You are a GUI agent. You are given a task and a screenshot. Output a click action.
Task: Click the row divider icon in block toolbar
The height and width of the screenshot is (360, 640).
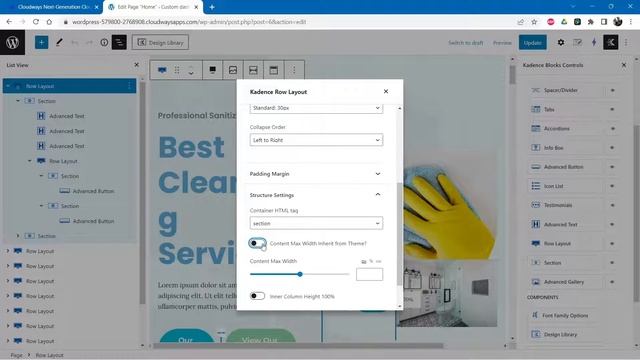253,70
